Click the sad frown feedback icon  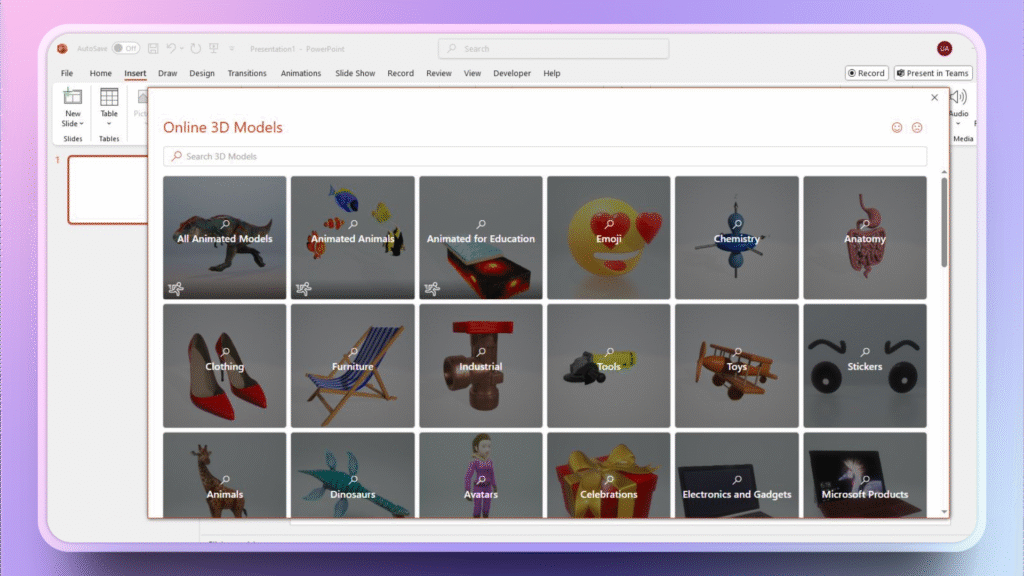[x=917, y=128]
